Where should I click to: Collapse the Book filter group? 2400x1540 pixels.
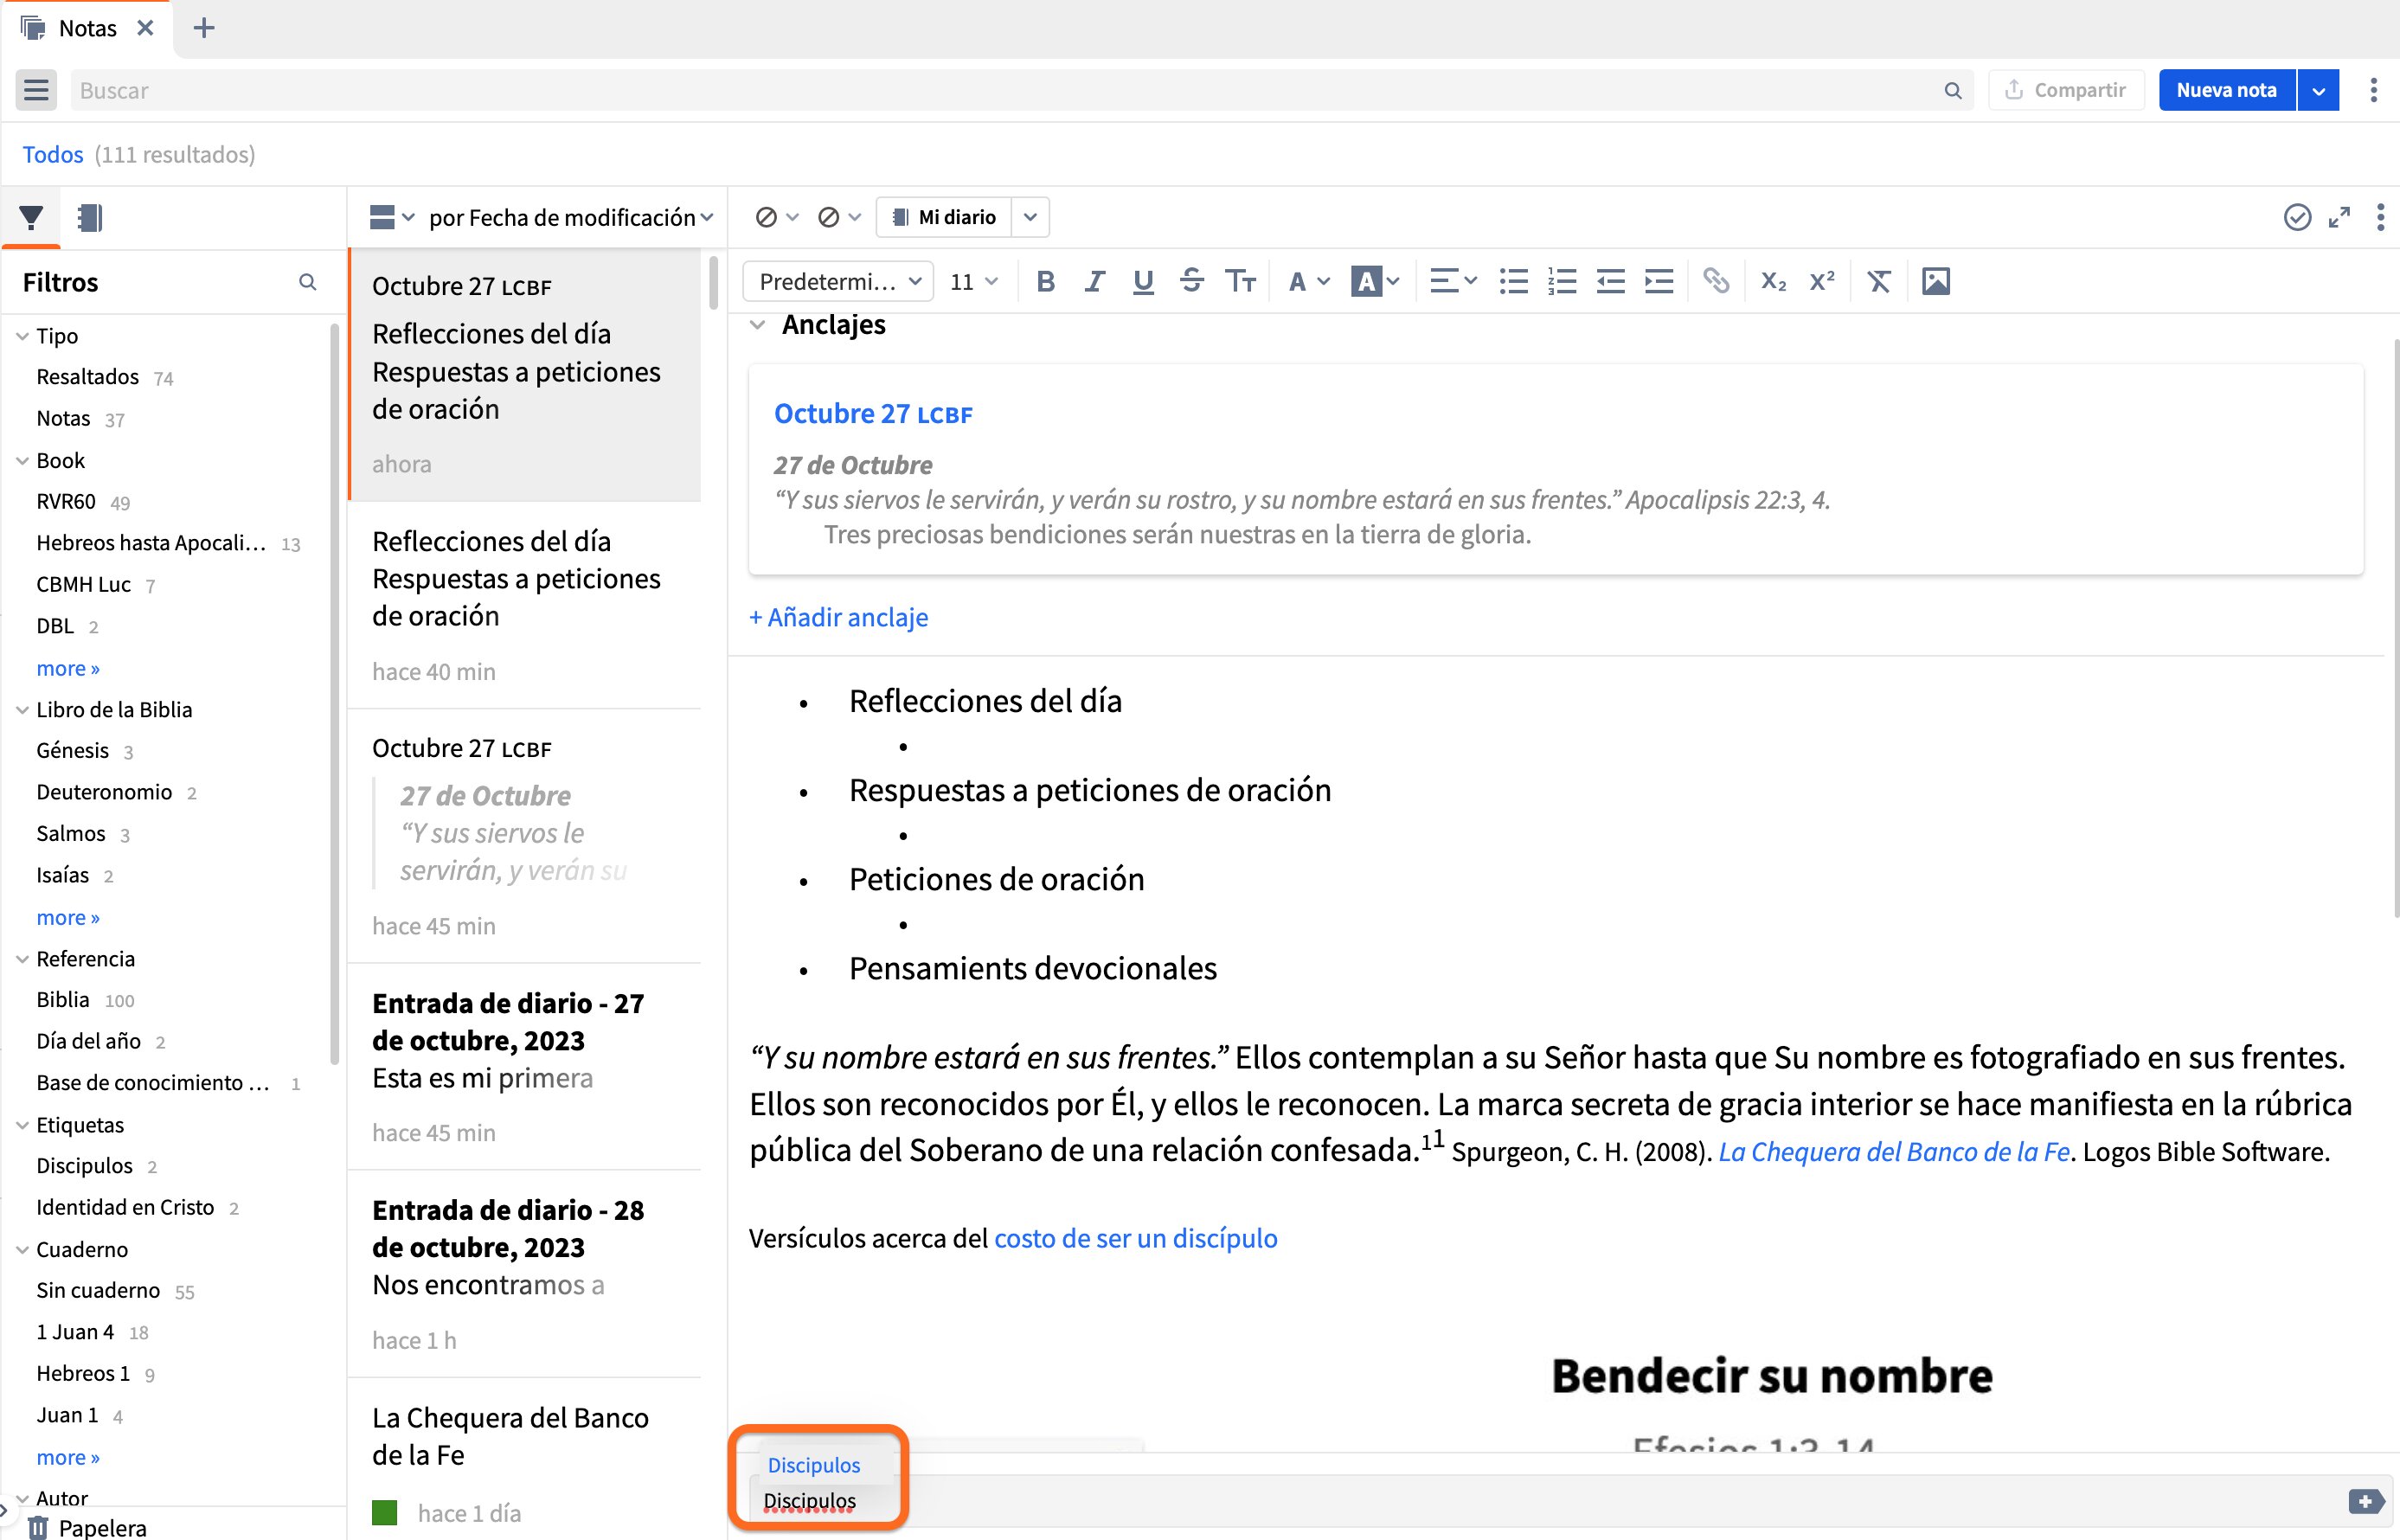click(22, 461)
